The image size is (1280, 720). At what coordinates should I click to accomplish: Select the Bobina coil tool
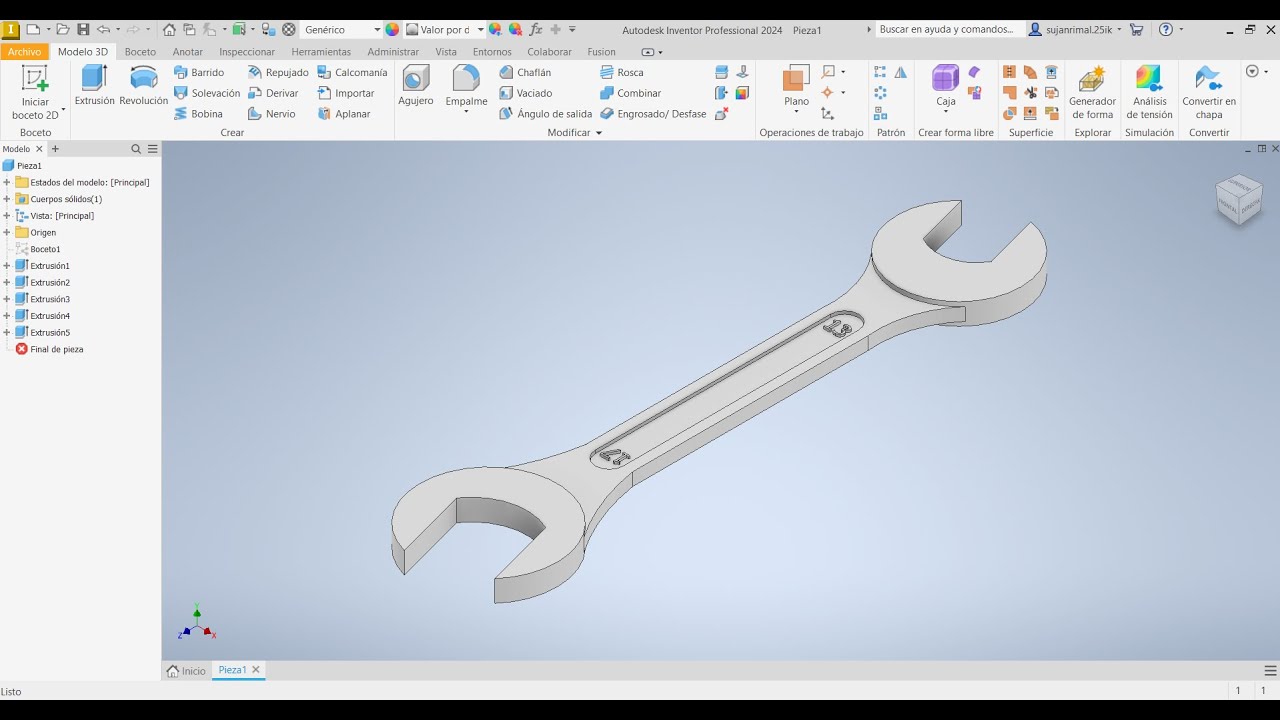[198, 114]
